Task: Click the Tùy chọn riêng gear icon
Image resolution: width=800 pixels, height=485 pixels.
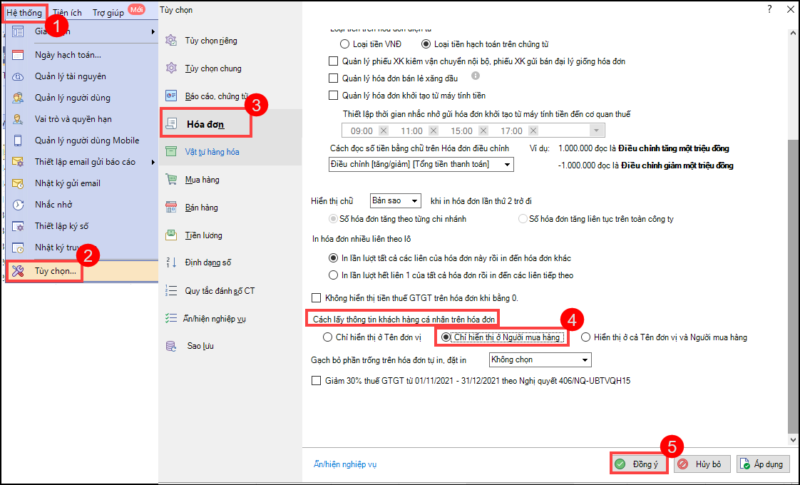Action: tap(171, 40)
